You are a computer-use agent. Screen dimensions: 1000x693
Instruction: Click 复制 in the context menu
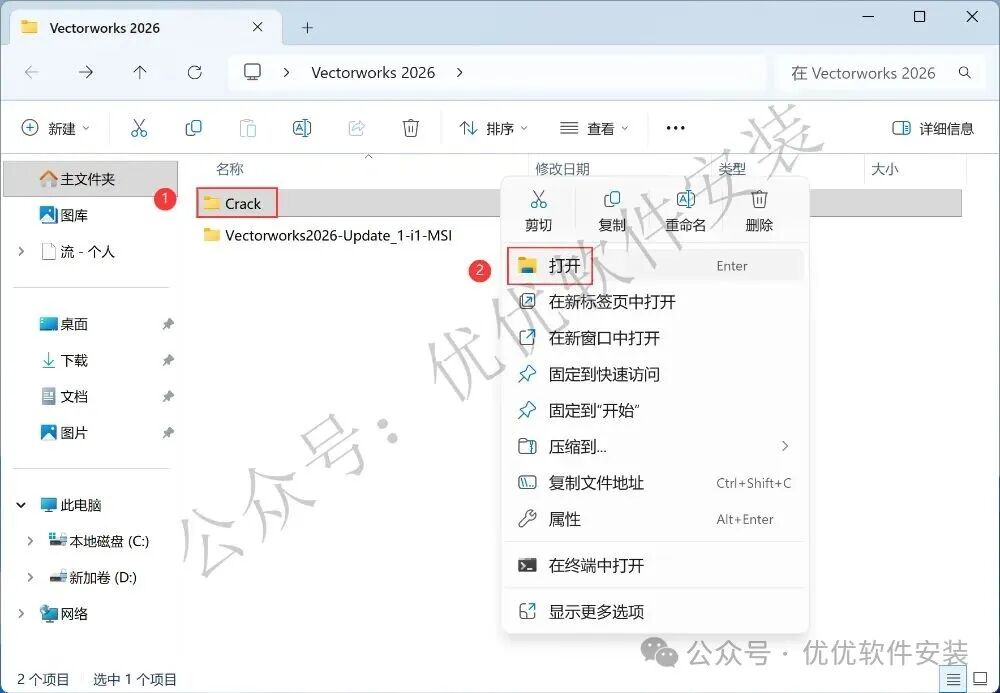pos(612,209)
